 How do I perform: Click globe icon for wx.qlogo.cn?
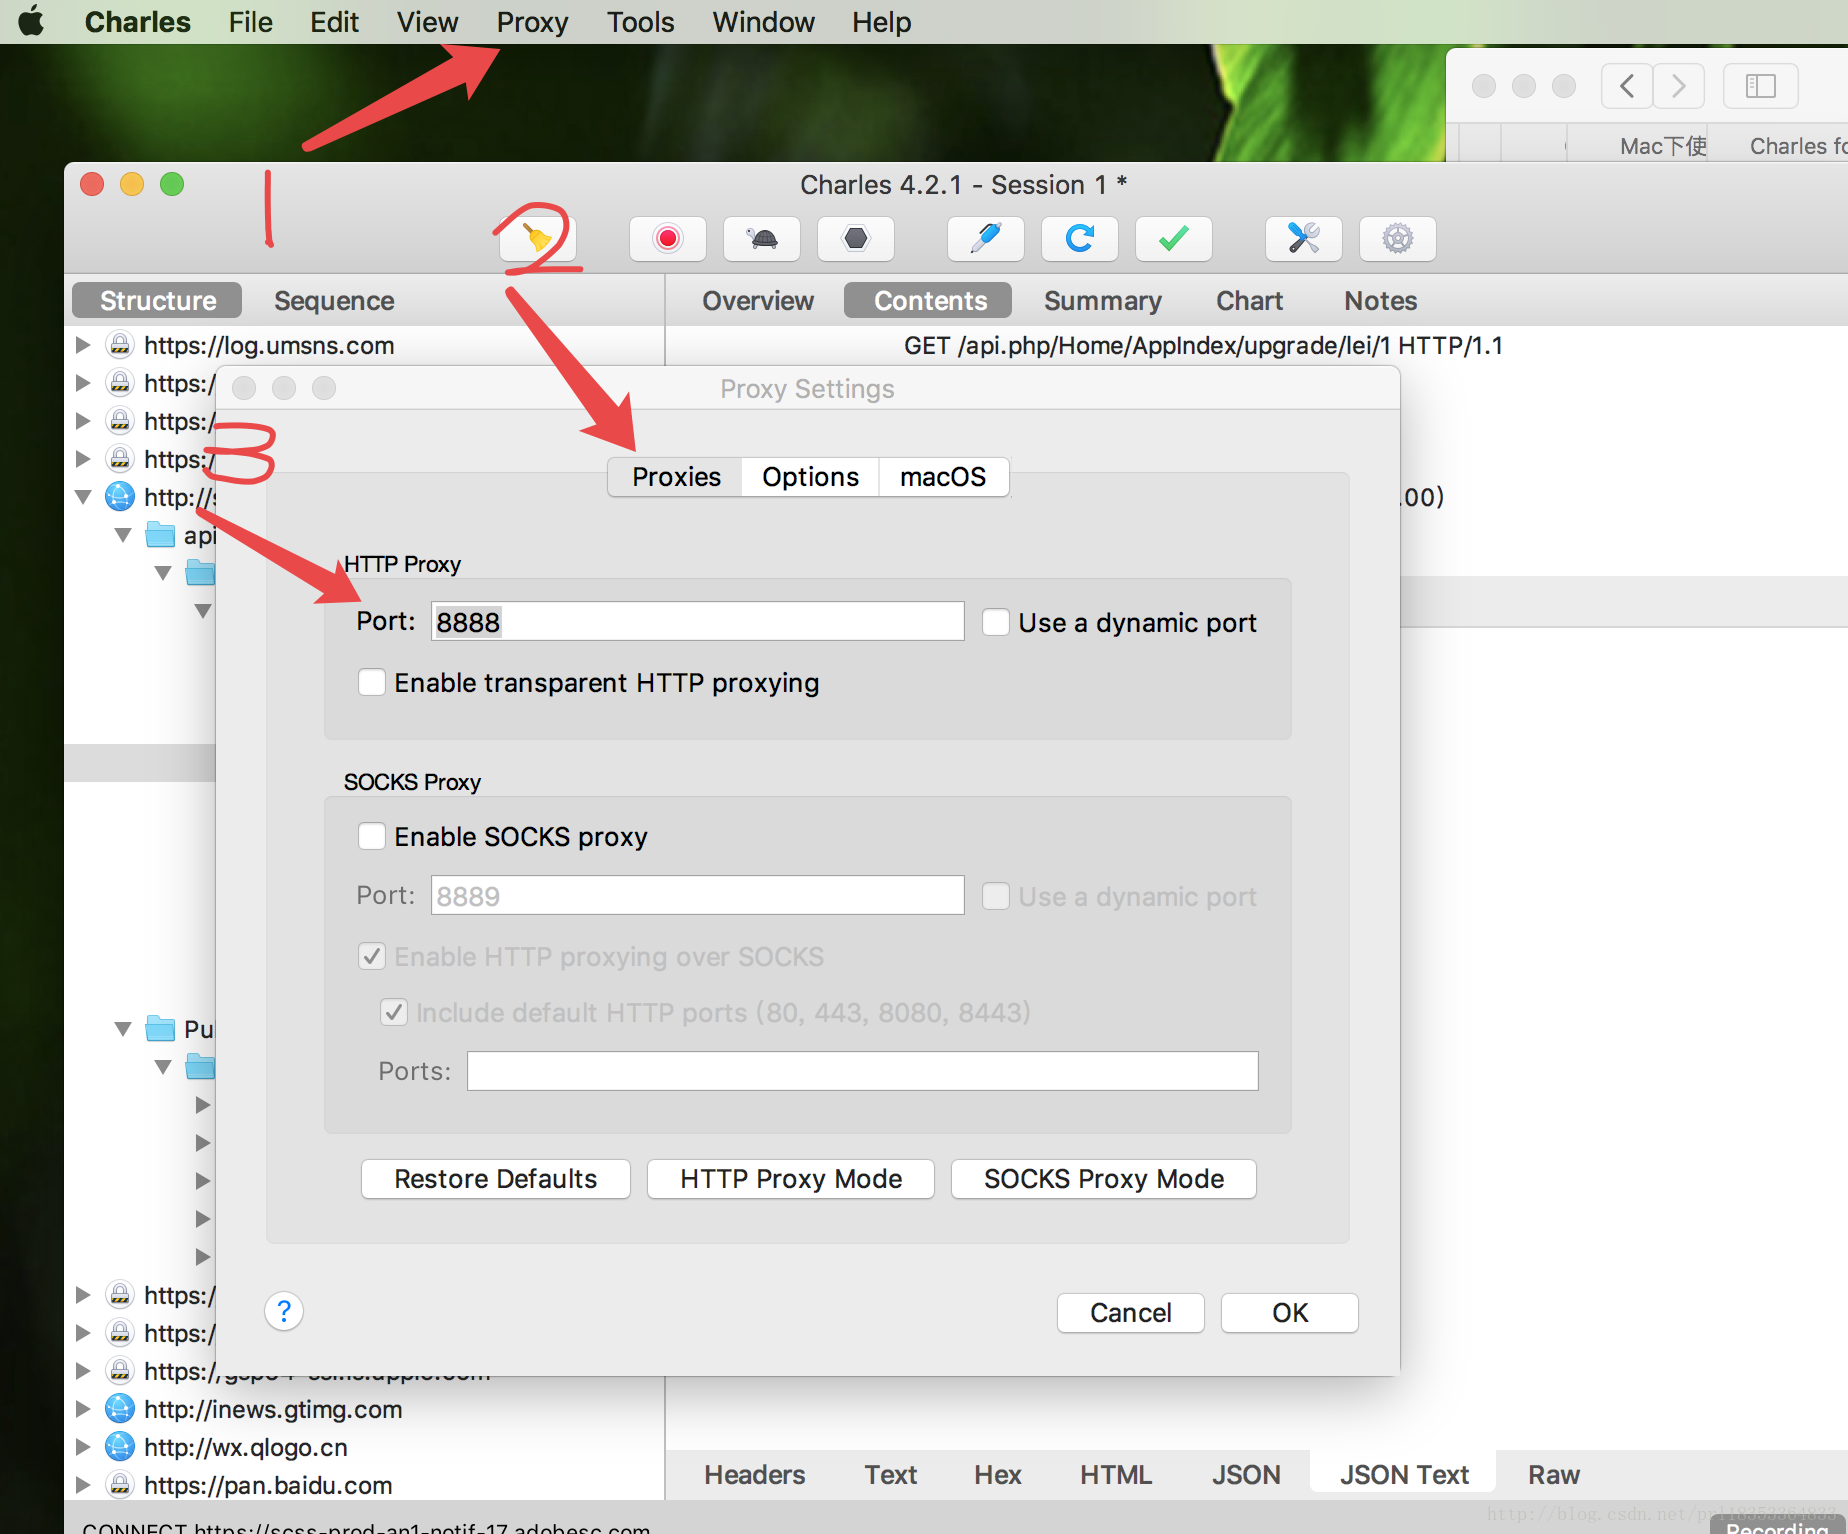coord(120,1447)
